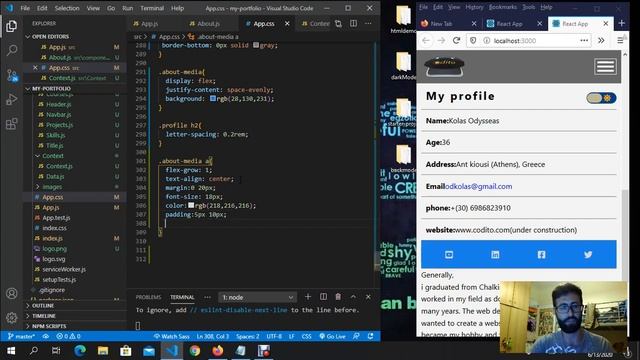Viewport: 640px width, 360px height.
Task: Expand the Outline section
Action: pos(43,305)
